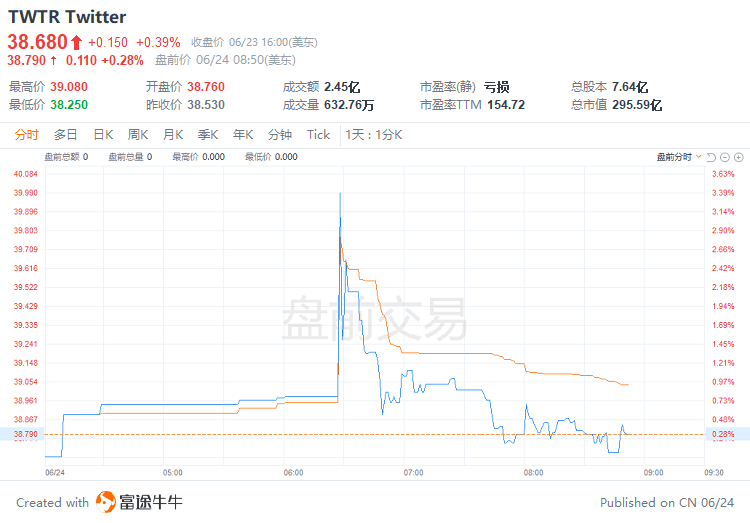This screenshot has height=523, width=750.
Task: Click the +0.28% pre-market change
Action: [123, 60]
